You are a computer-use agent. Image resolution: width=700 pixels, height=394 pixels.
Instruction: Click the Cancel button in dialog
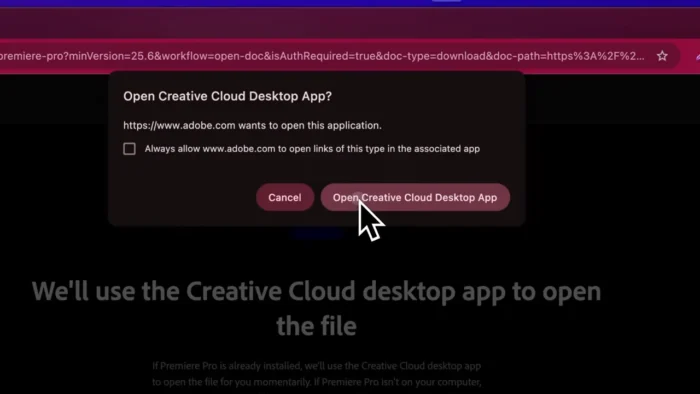[285, 197]
